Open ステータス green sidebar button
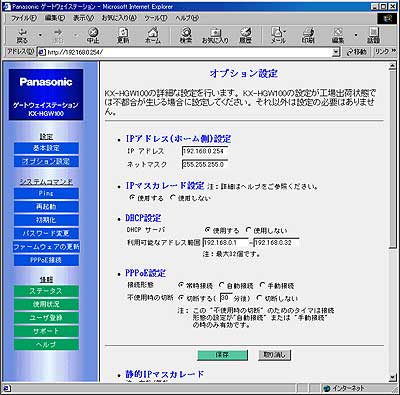Viewport: 400px width, 395px height. click(46, 291)
